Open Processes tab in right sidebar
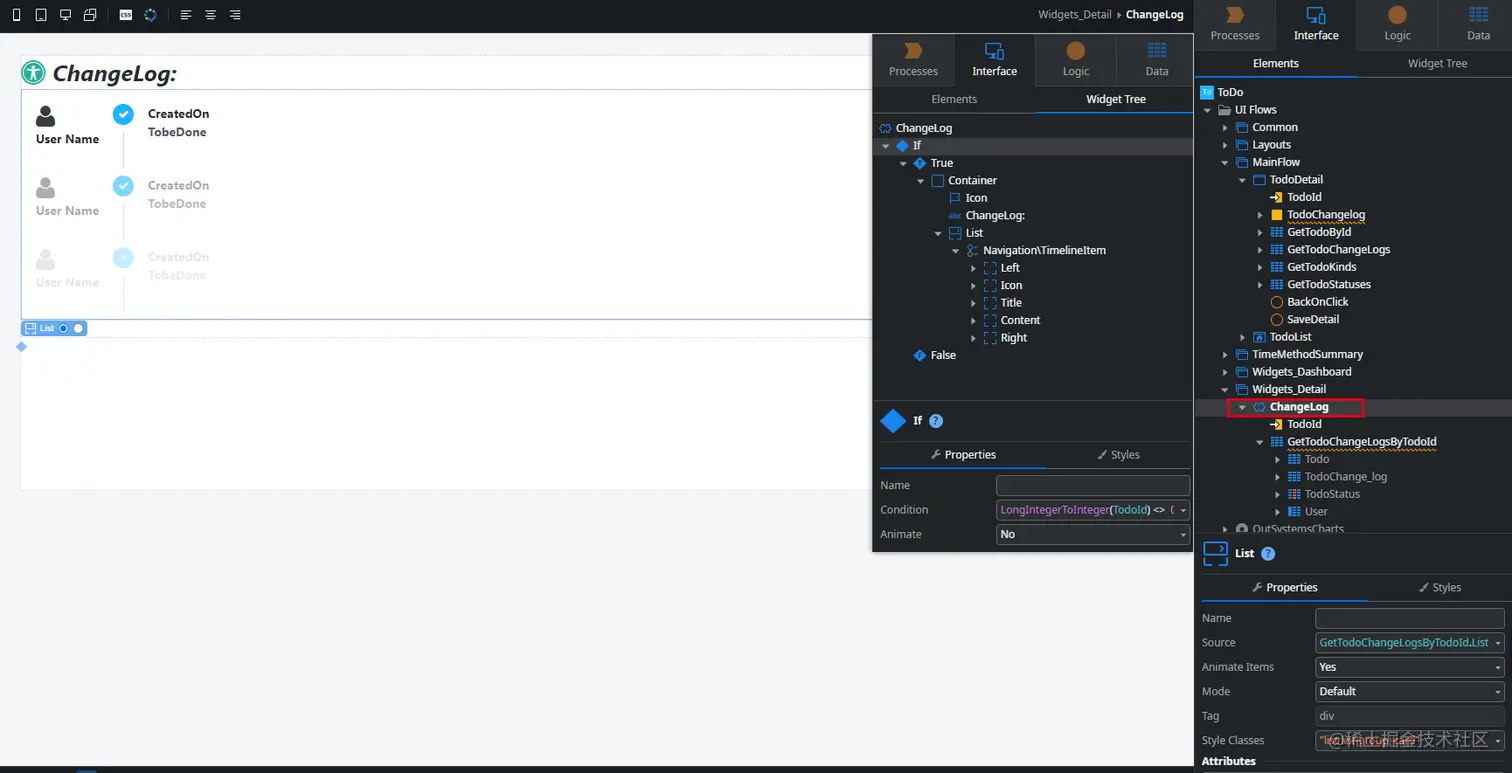Image resolution: width=1512 pixels, height=773 pixels. 1235,24
